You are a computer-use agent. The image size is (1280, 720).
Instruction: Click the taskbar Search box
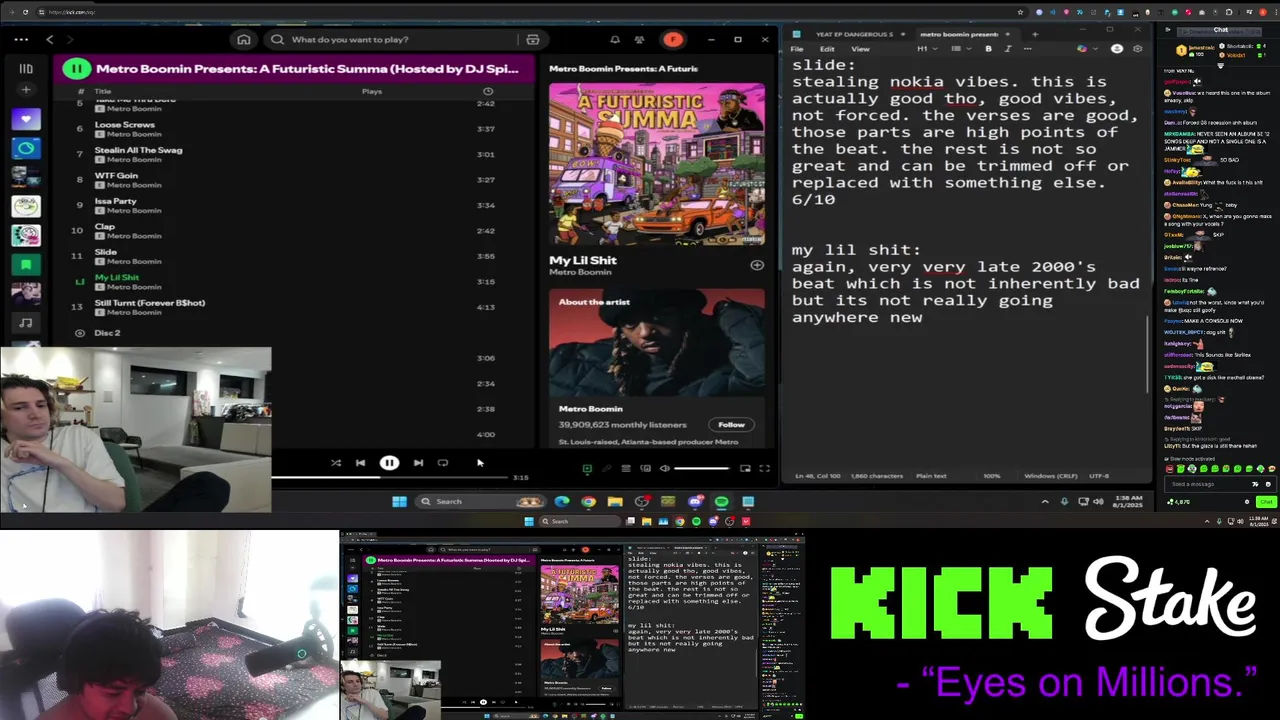pos(482,501)
